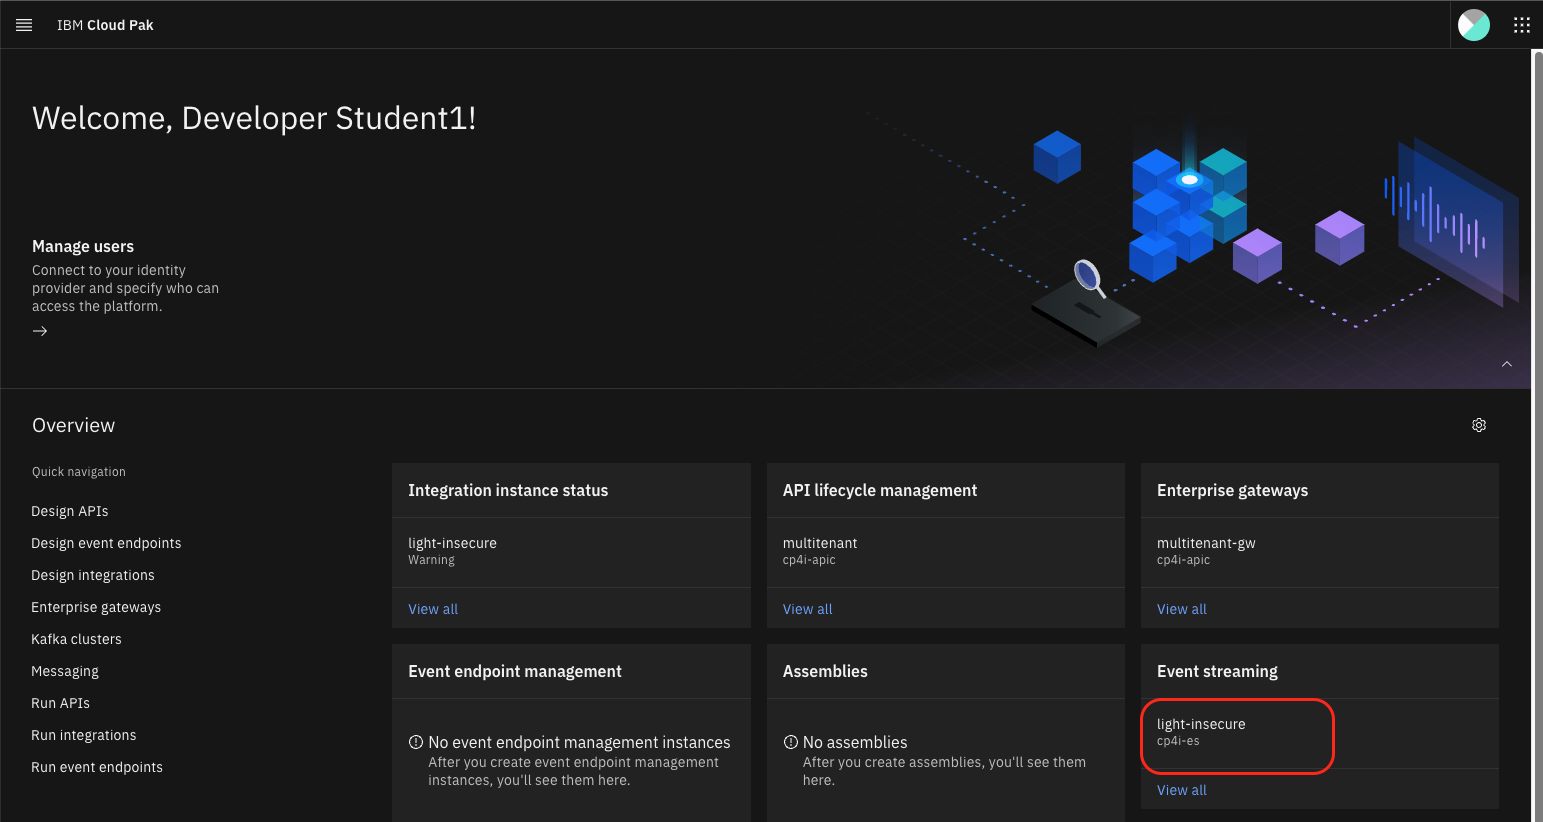
Task: Go to Design event endpoints
Action: [106, 543]
